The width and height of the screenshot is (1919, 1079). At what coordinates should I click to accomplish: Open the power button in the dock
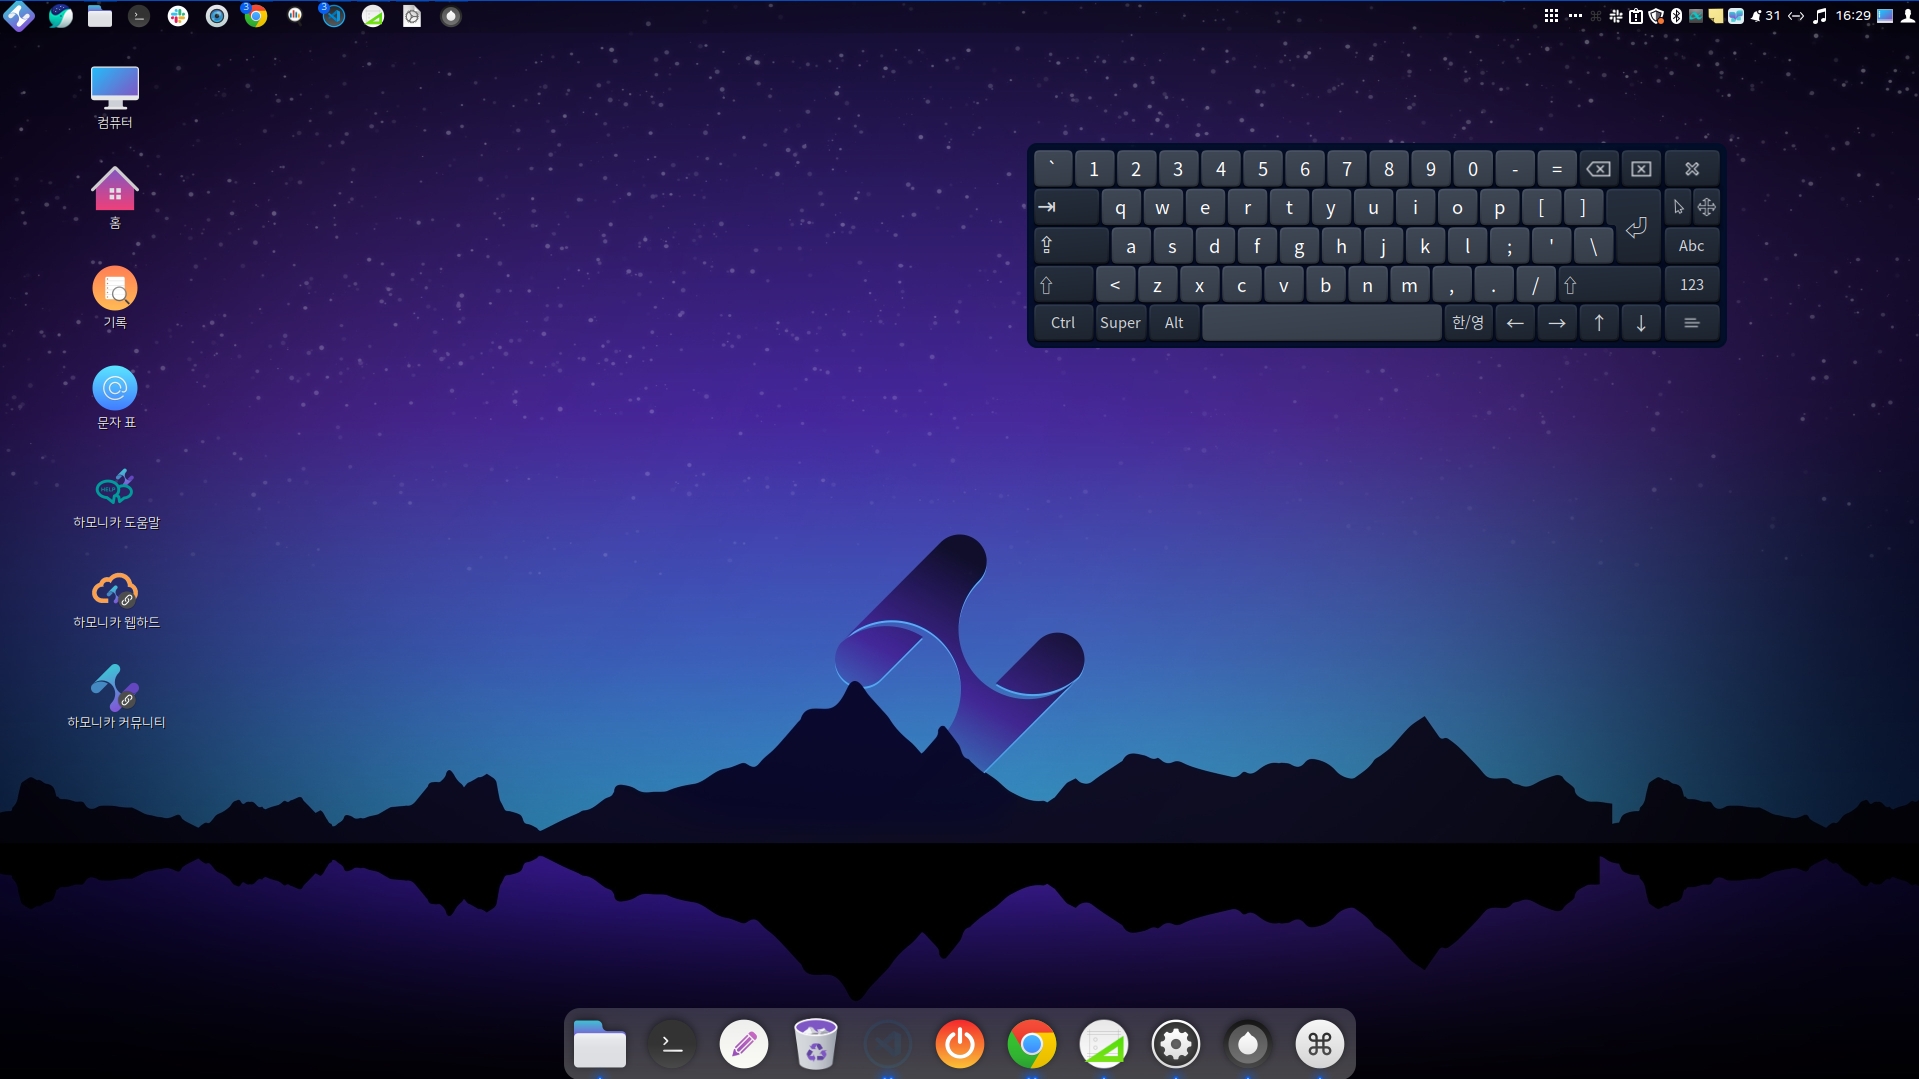(959, 1044)
